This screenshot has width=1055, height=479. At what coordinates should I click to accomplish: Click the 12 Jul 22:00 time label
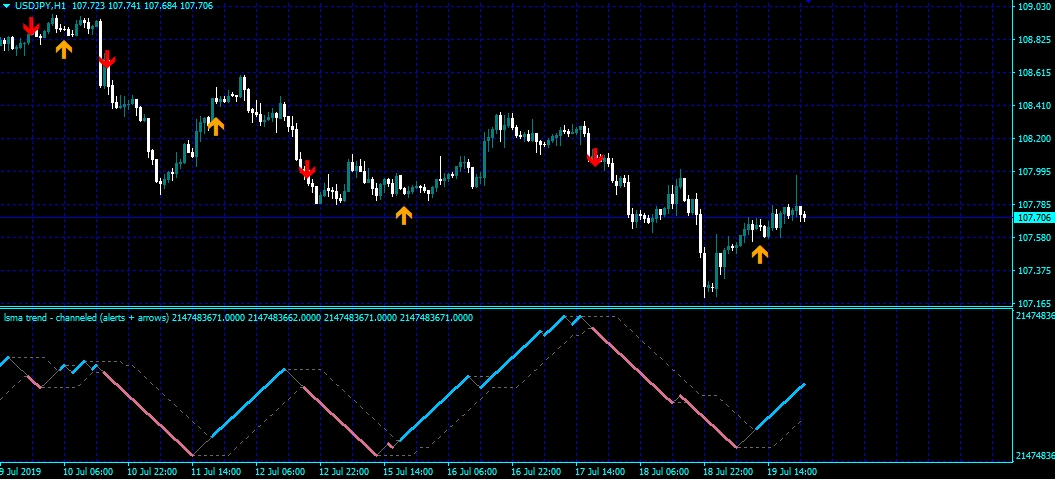[x=344, y=472]
